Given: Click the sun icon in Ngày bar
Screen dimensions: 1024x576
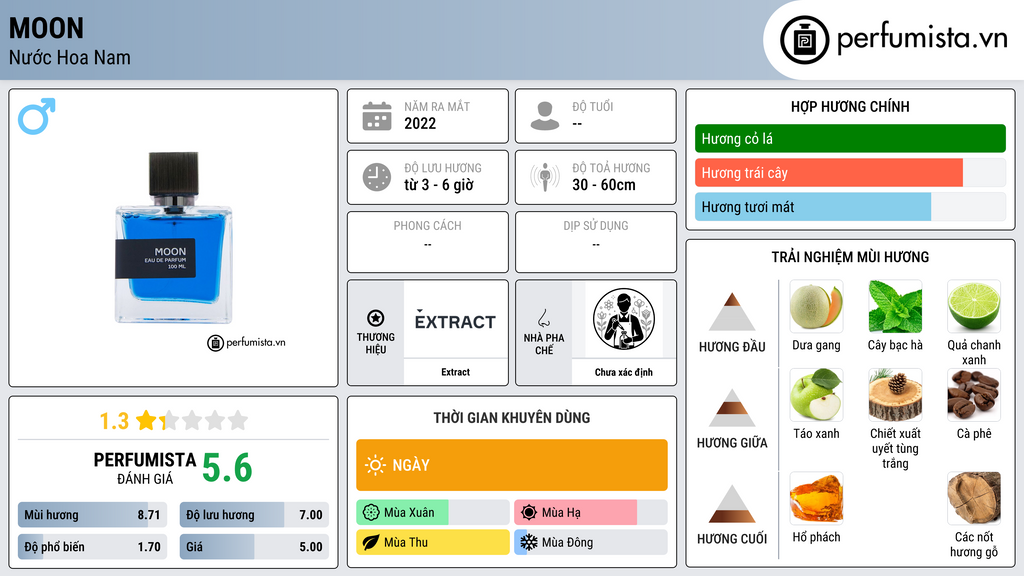Looking at the screenshot, I should 375,465.
